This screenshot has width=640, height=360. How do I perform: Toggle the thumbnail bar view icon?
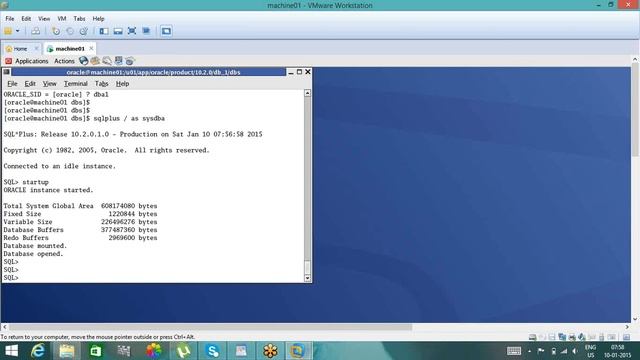click(118, 31)
